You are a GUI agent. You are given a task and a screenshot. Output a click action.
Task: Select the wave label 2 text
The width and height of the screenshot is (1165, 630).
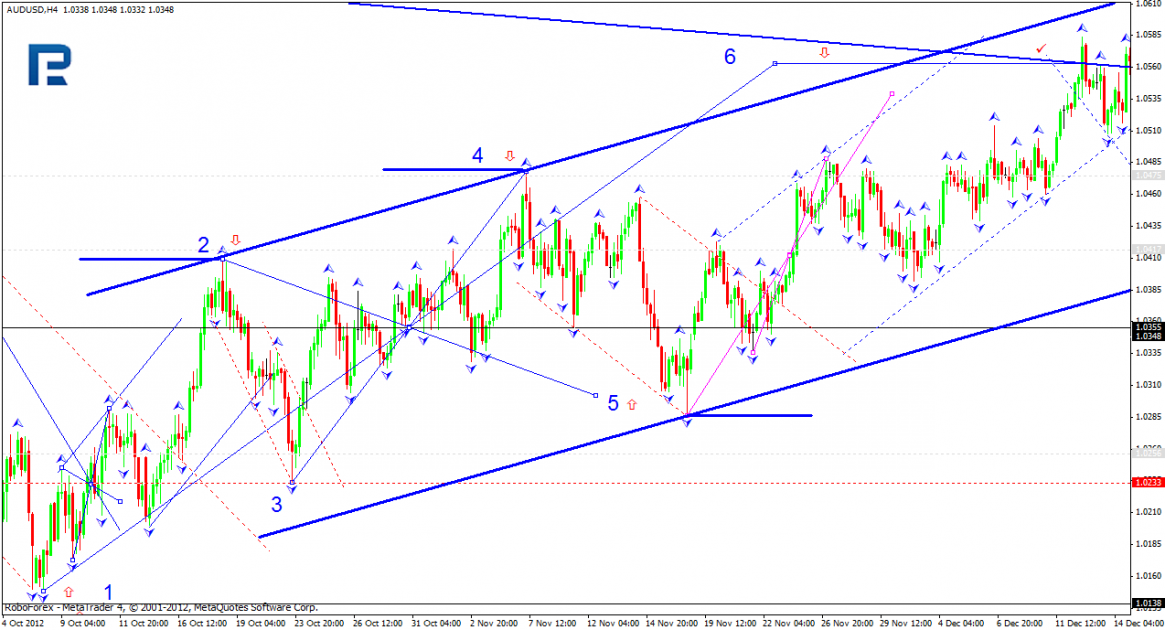tap(204, 244)
